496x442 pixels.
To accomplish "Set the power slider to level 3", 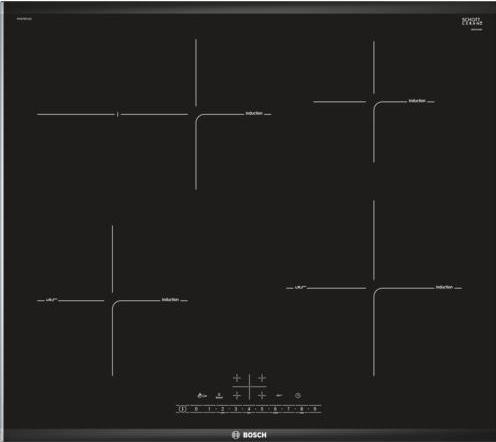I will tap(235, 409).
